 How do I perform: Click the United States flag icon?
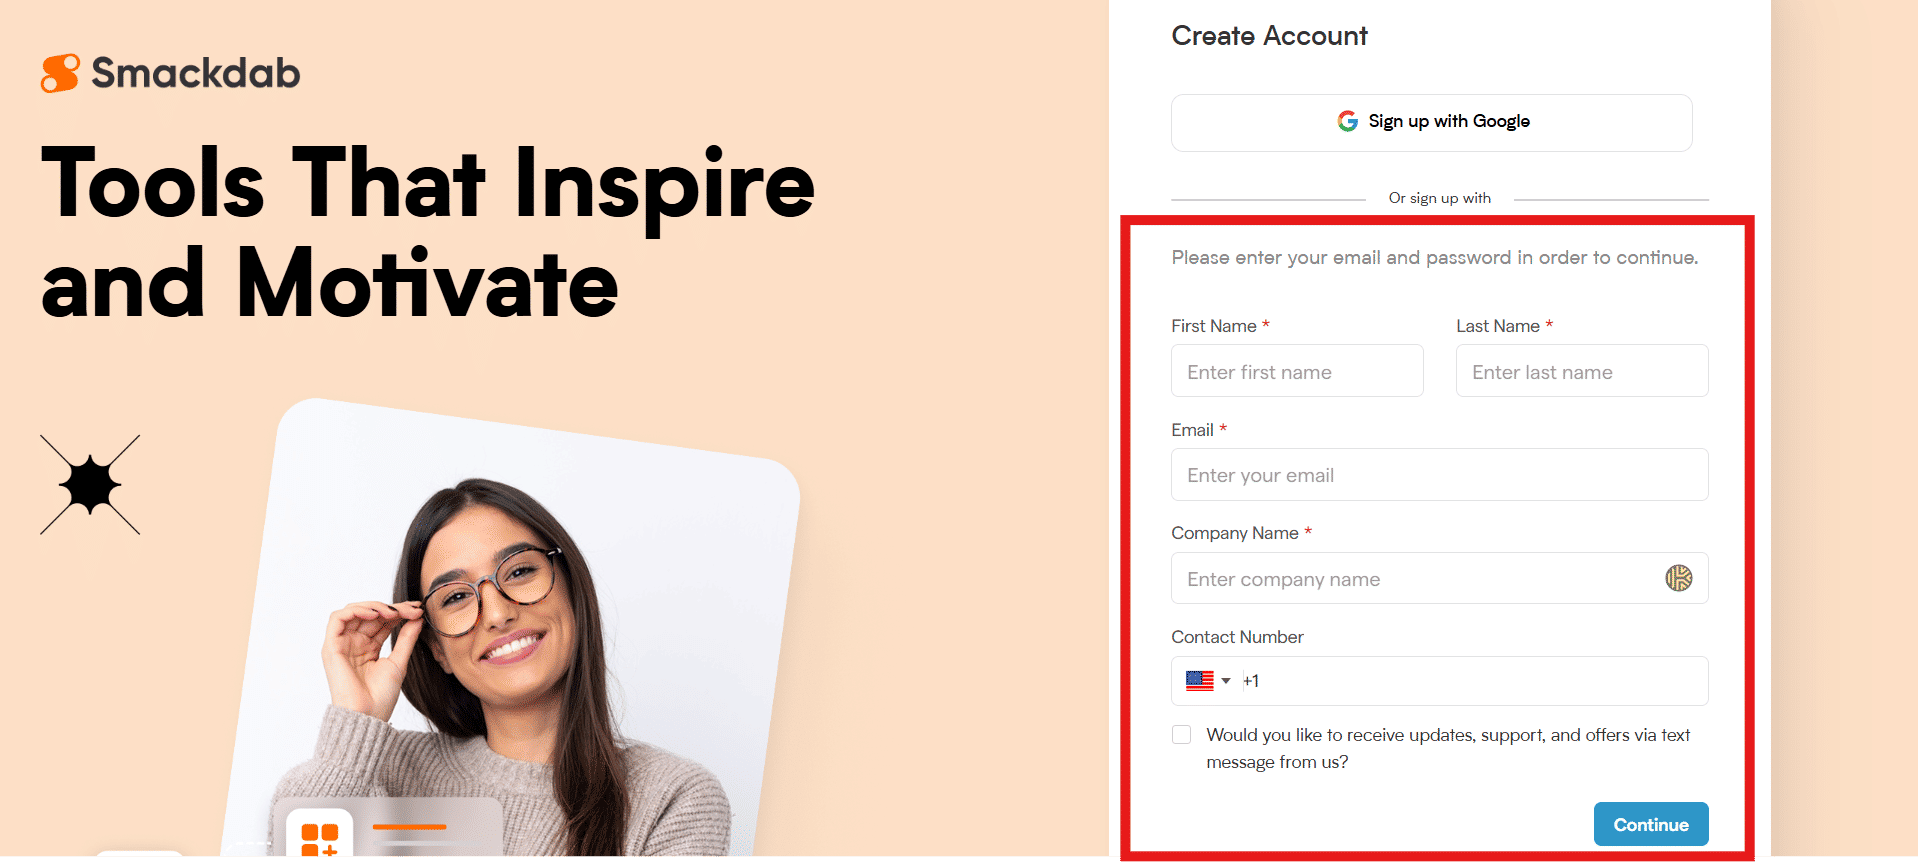pos(1200,681)
